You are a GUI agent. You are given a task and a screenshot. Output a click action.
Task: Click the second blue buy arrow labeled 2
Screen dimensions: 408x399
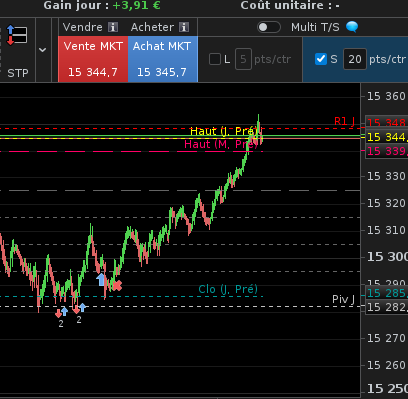82,308
